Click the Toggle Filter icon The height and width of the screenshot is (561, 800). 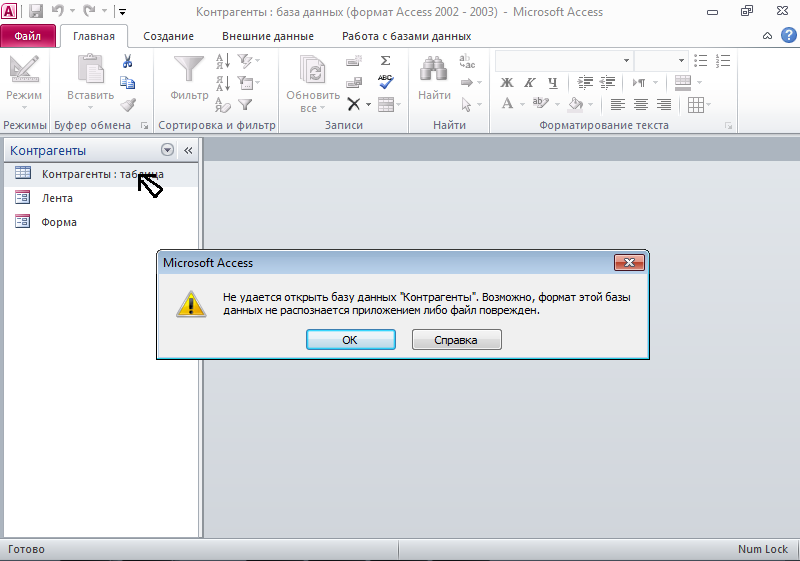(245, 105)
